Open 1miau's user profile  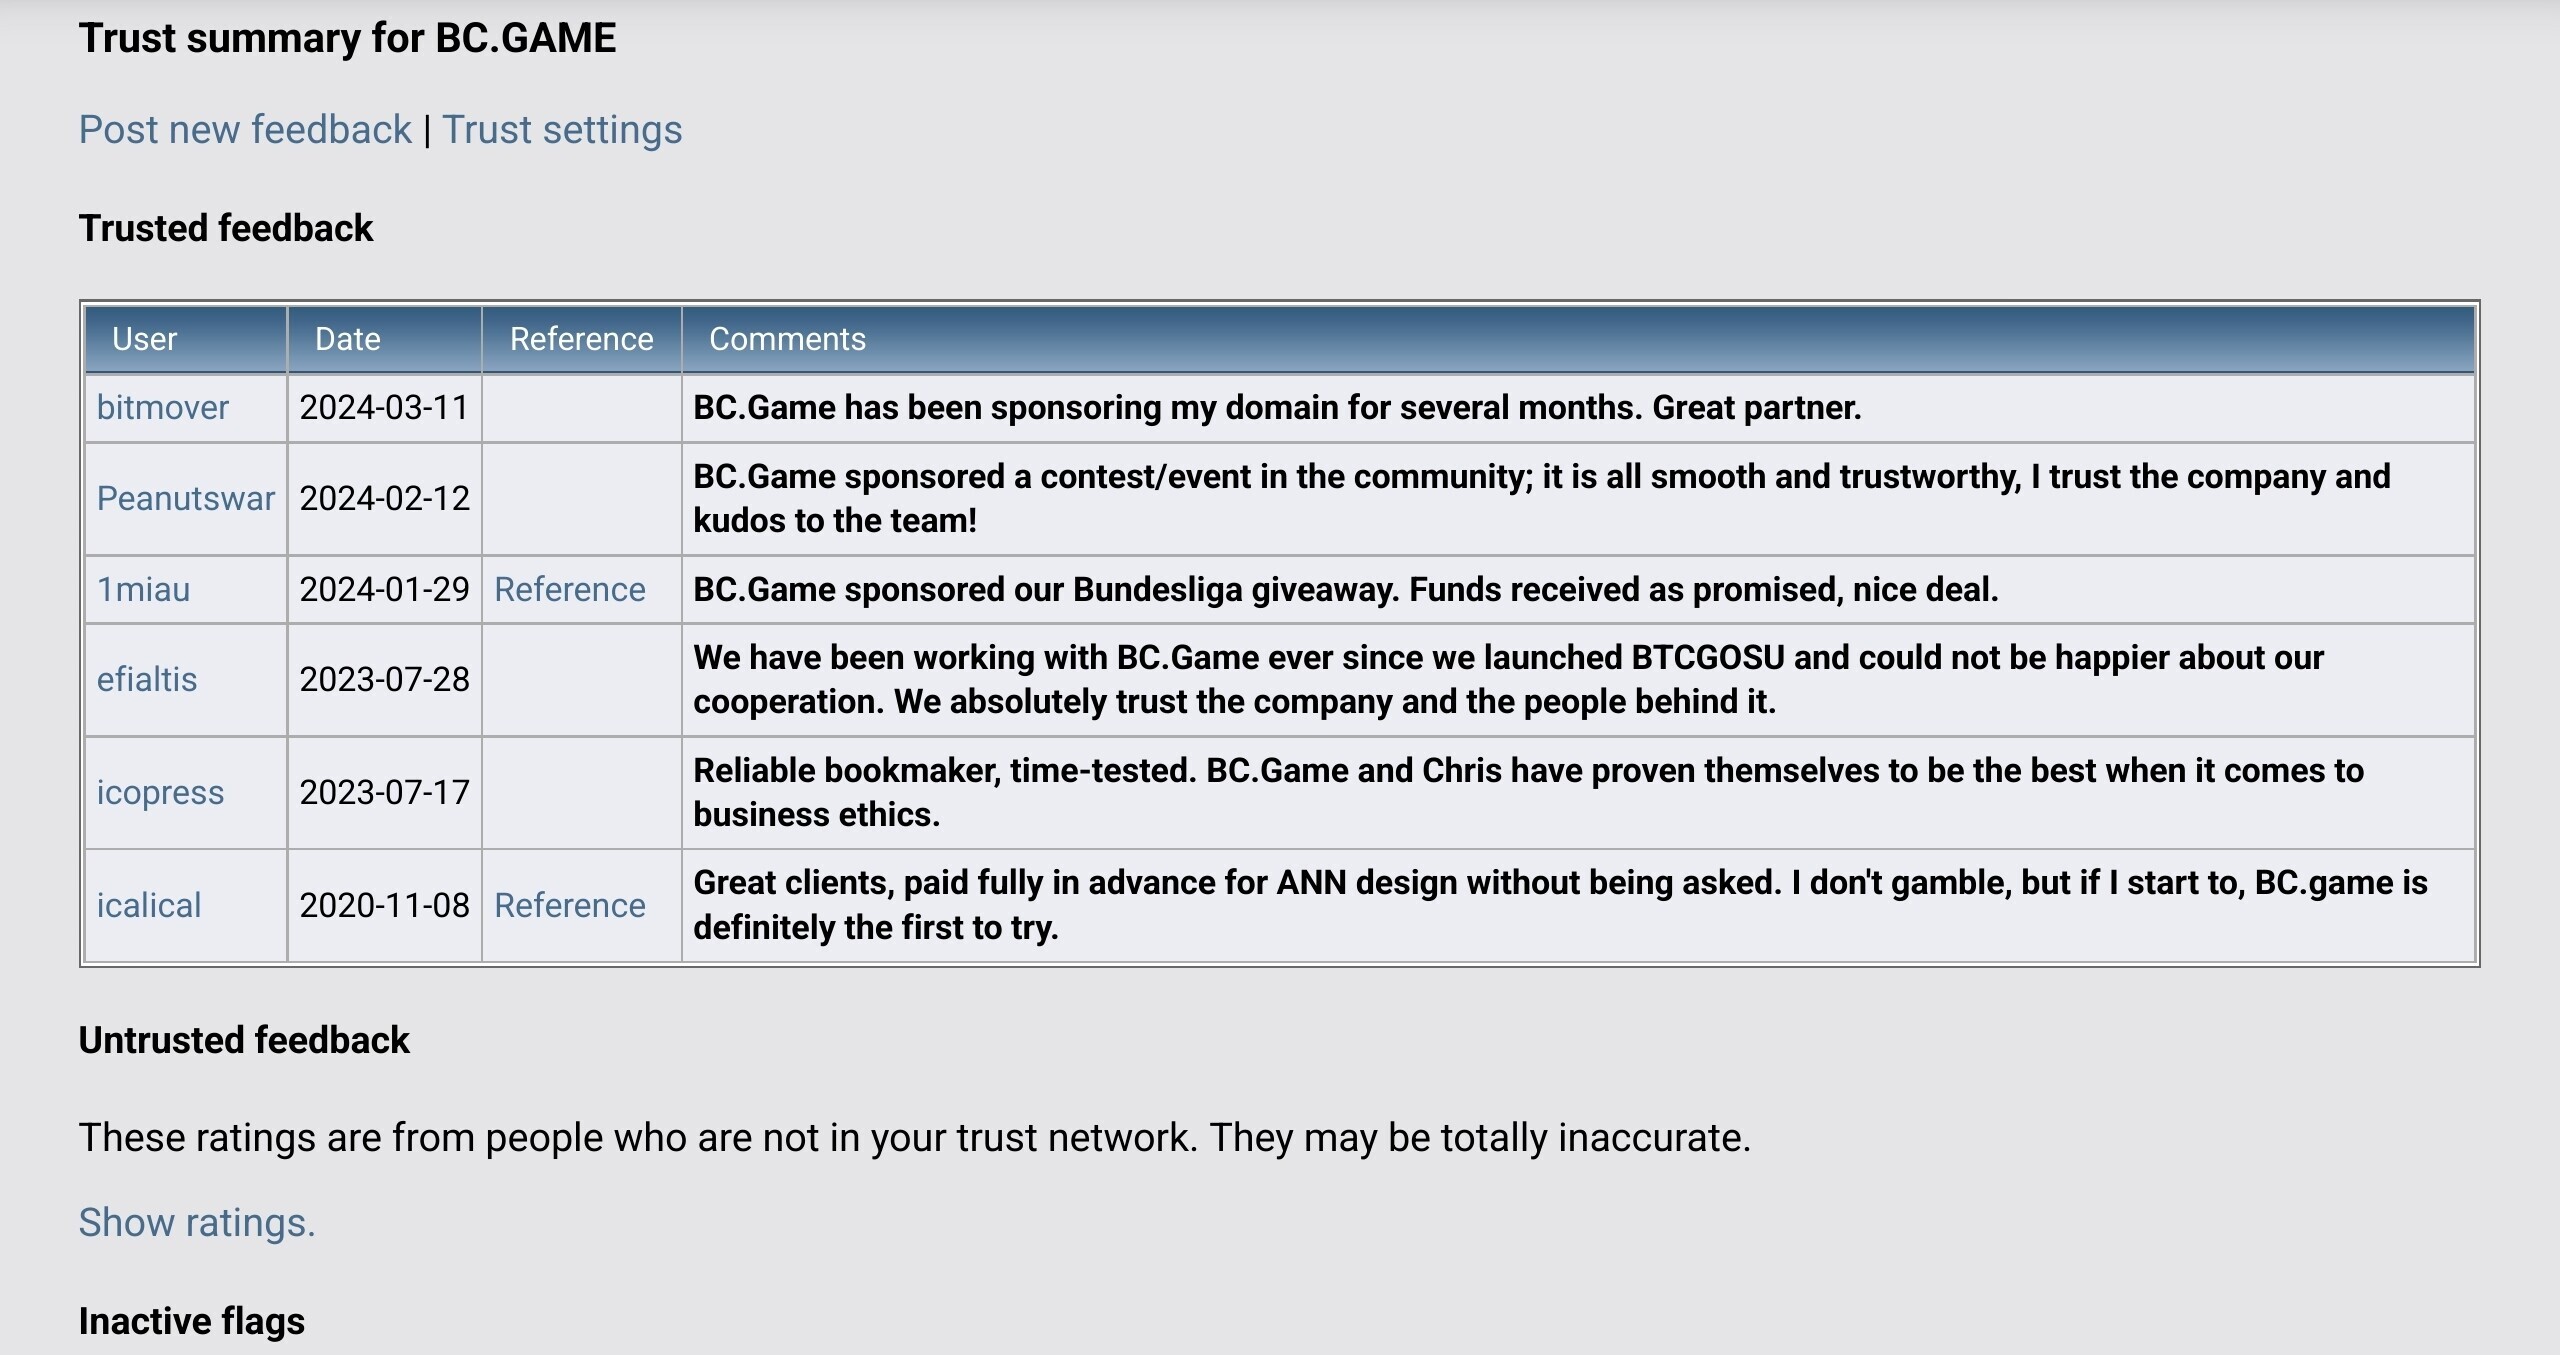143,589
